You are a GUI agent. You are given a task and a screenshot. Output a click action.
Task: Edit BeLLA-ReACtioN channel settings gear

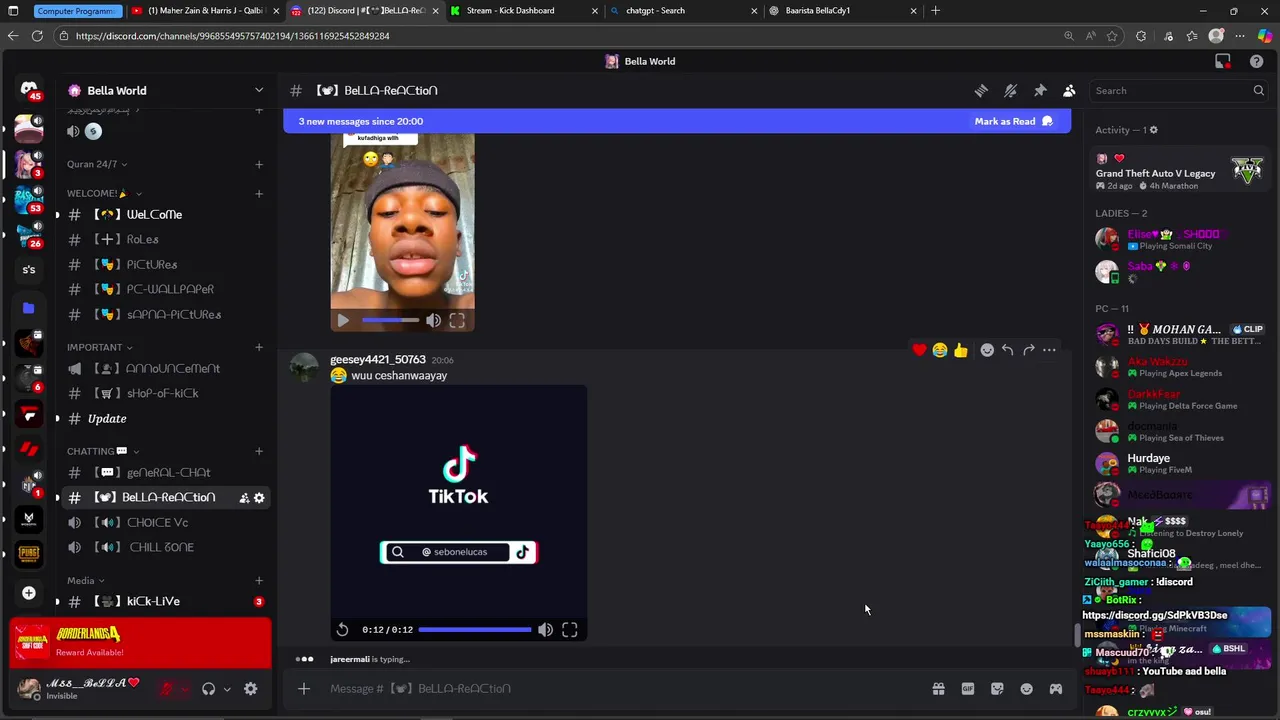click(x=259, y=498)
